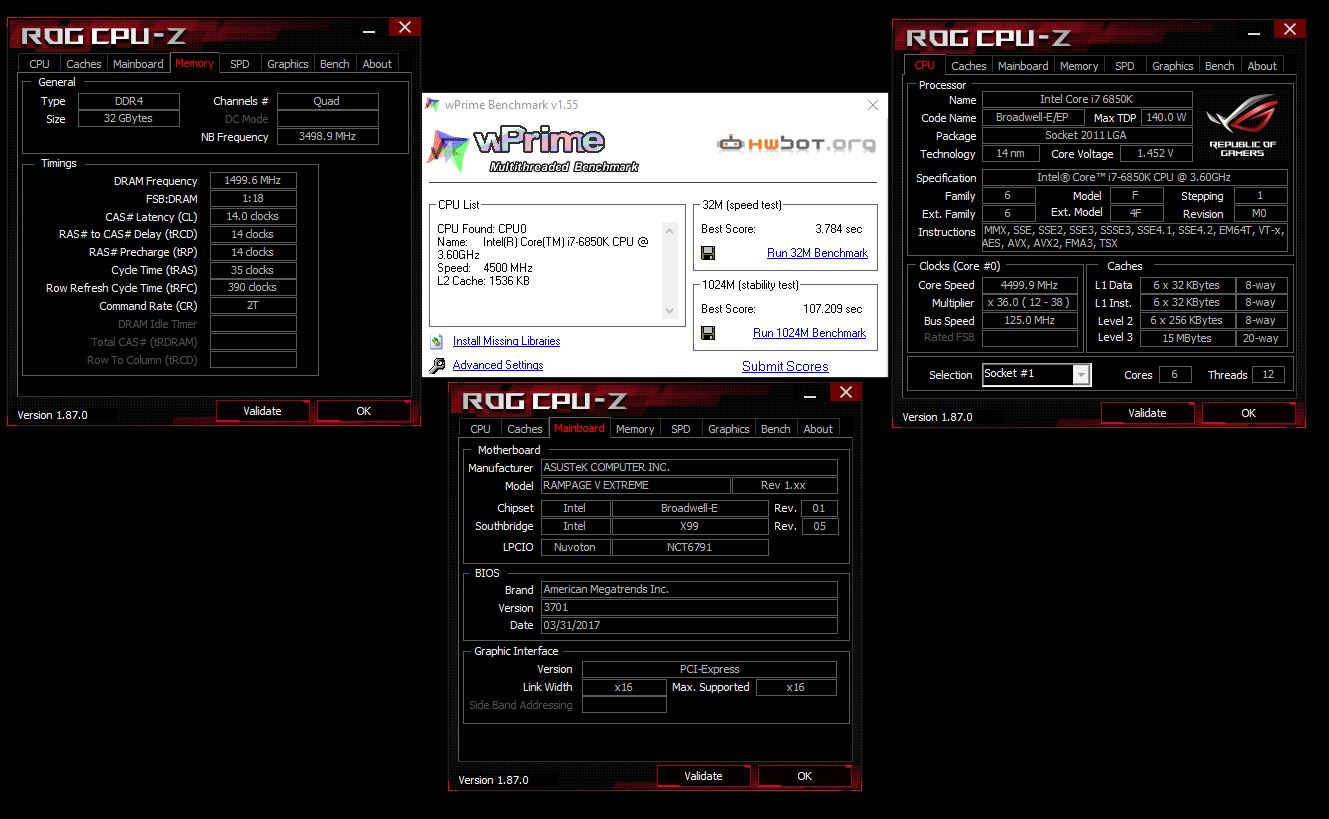
Task: Click the floppy disk icon for 32M score
Action: click(x=708, y=253)
